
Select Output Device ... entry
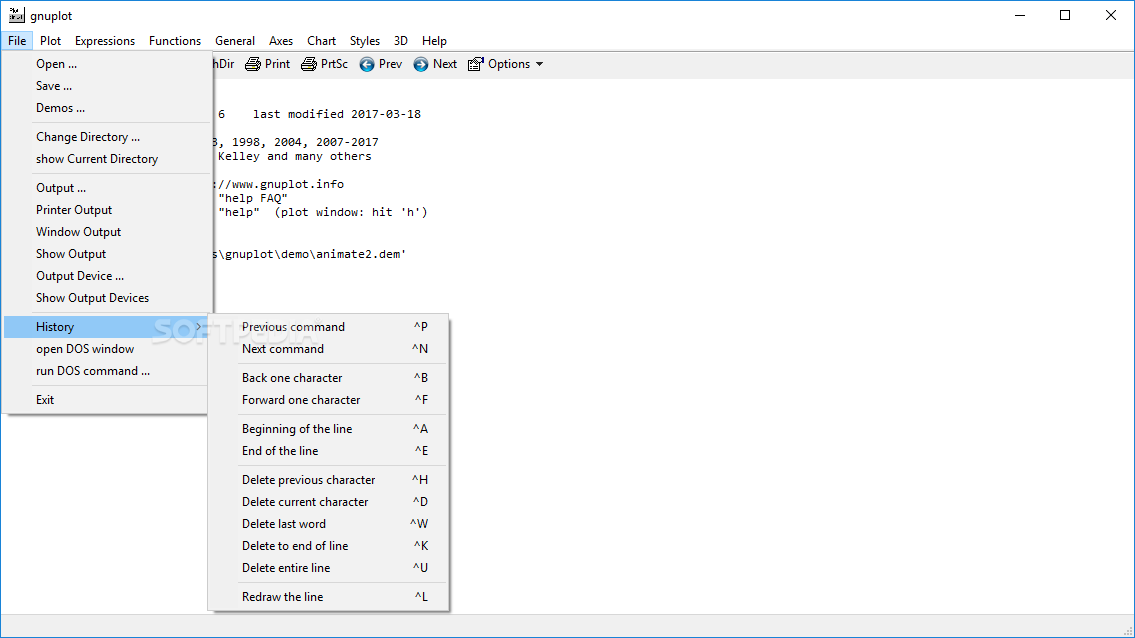107,276
